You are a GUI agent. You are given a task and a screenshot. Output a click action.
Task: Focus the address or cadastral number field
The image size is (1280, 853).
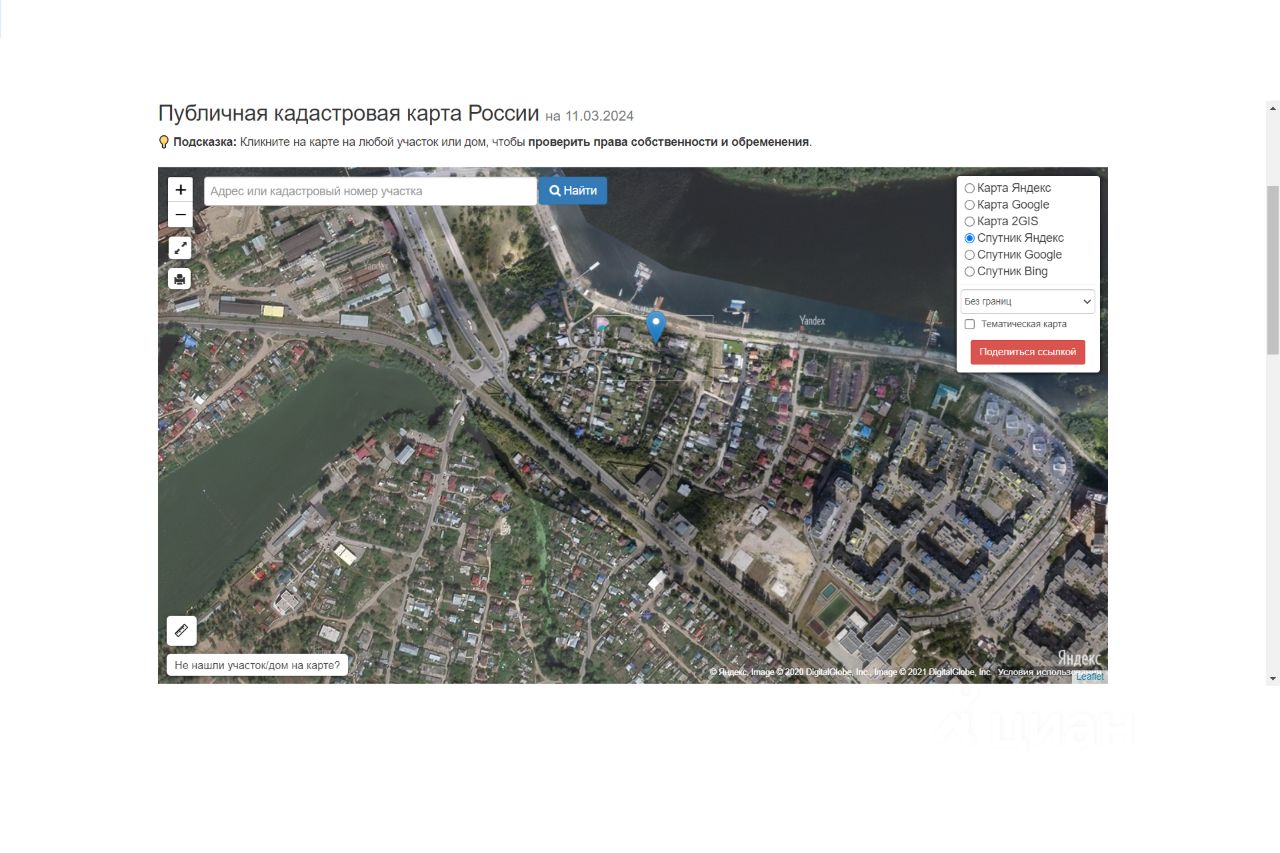pos(370,191)
